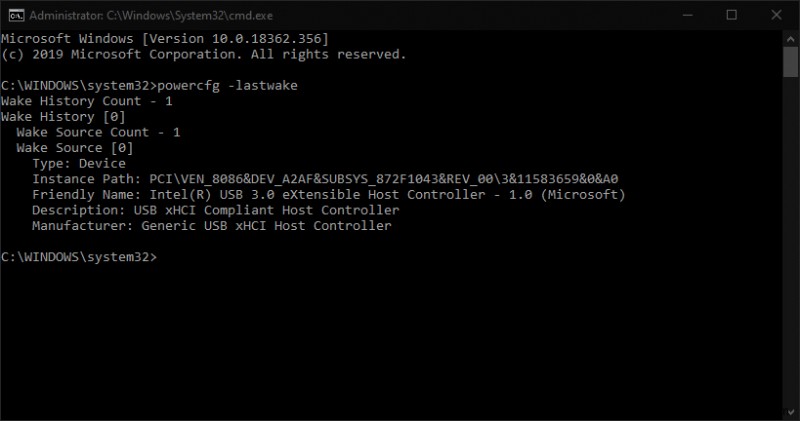
Task: Click the Wake History Count line
Action: click(x=87, y=101)
